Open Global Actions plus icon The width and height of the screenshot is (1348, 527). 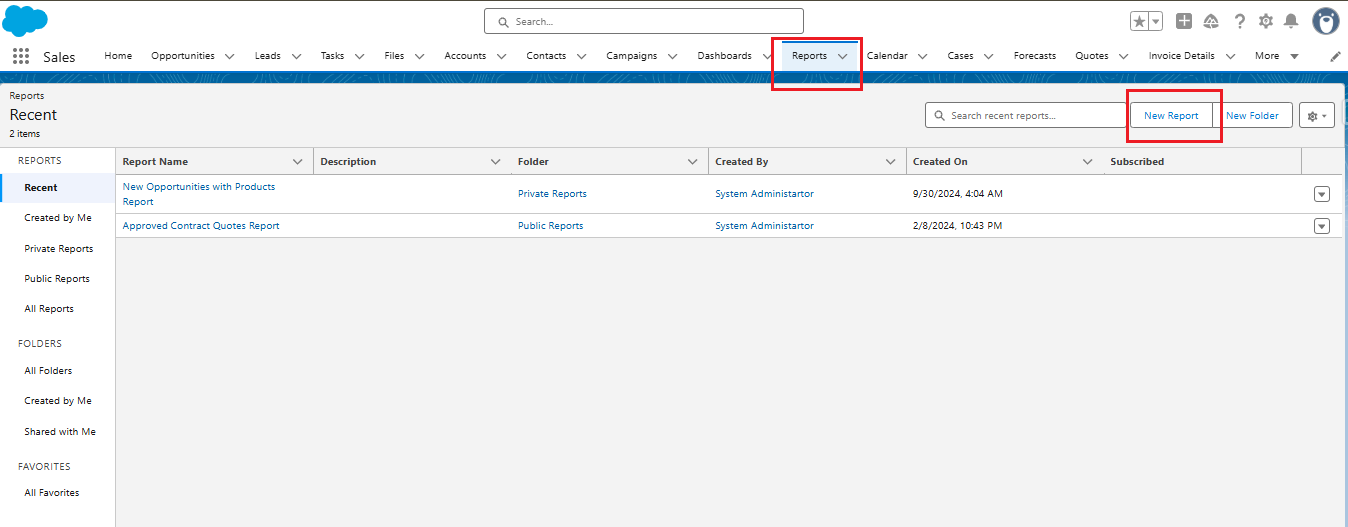coord(1184,21)
